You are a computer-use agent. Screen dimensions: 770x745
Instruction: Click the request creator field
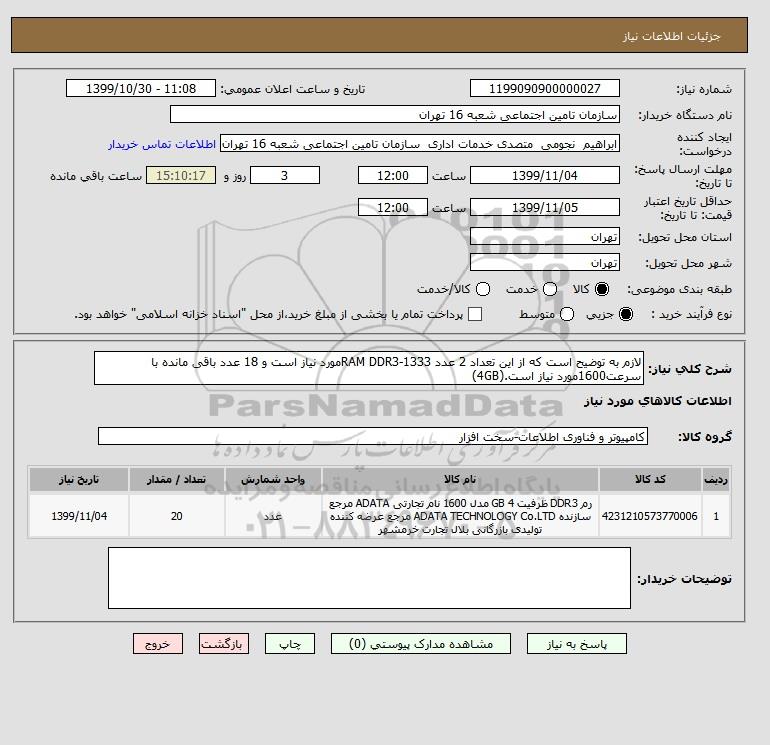420,144
